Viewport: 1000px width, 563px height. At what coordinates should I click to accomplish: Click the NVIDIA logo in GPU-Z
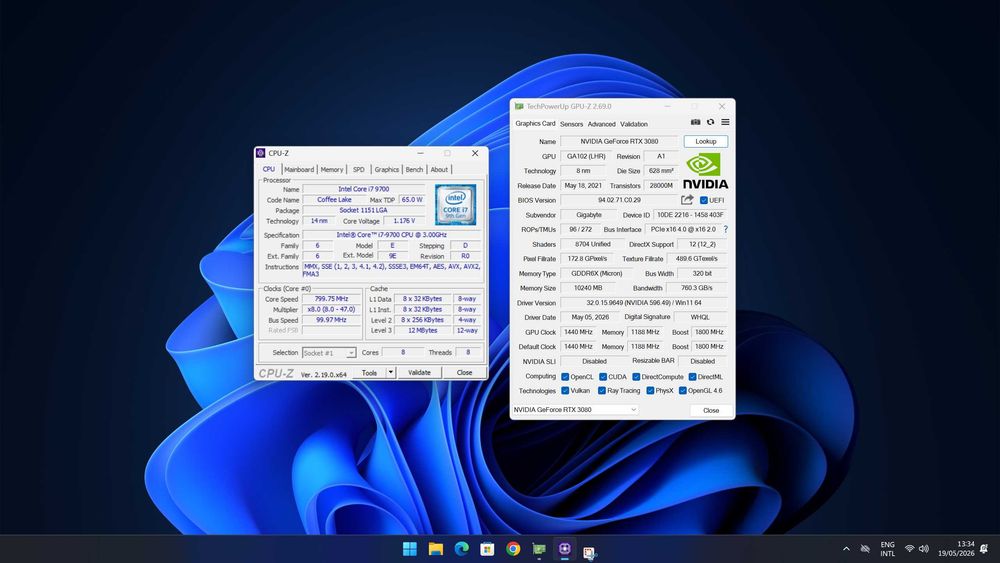pyautogui.click(x=705, y=171)
